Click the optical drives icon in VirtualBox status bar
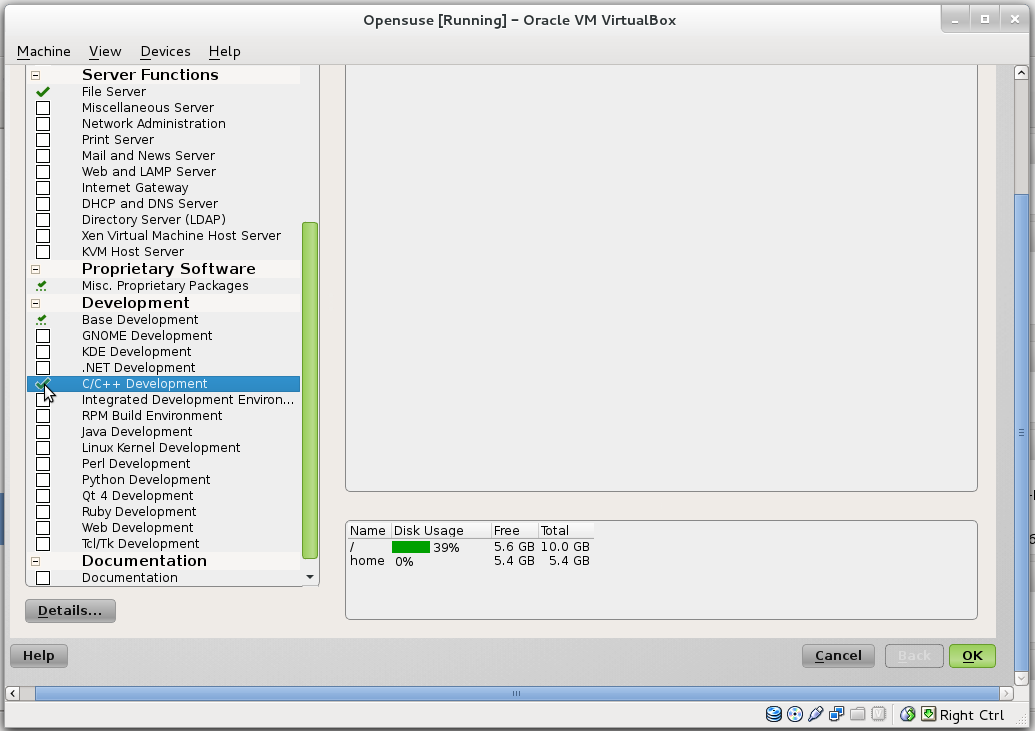 [x=795, y=714]
